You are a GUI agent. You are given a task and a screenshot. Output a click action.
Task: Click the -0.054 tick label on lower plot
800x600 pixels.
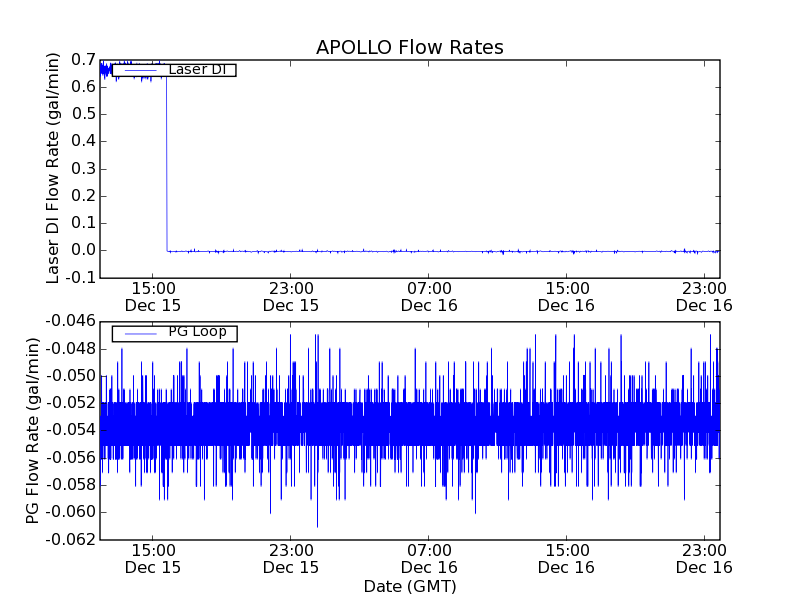pos(71,430)
